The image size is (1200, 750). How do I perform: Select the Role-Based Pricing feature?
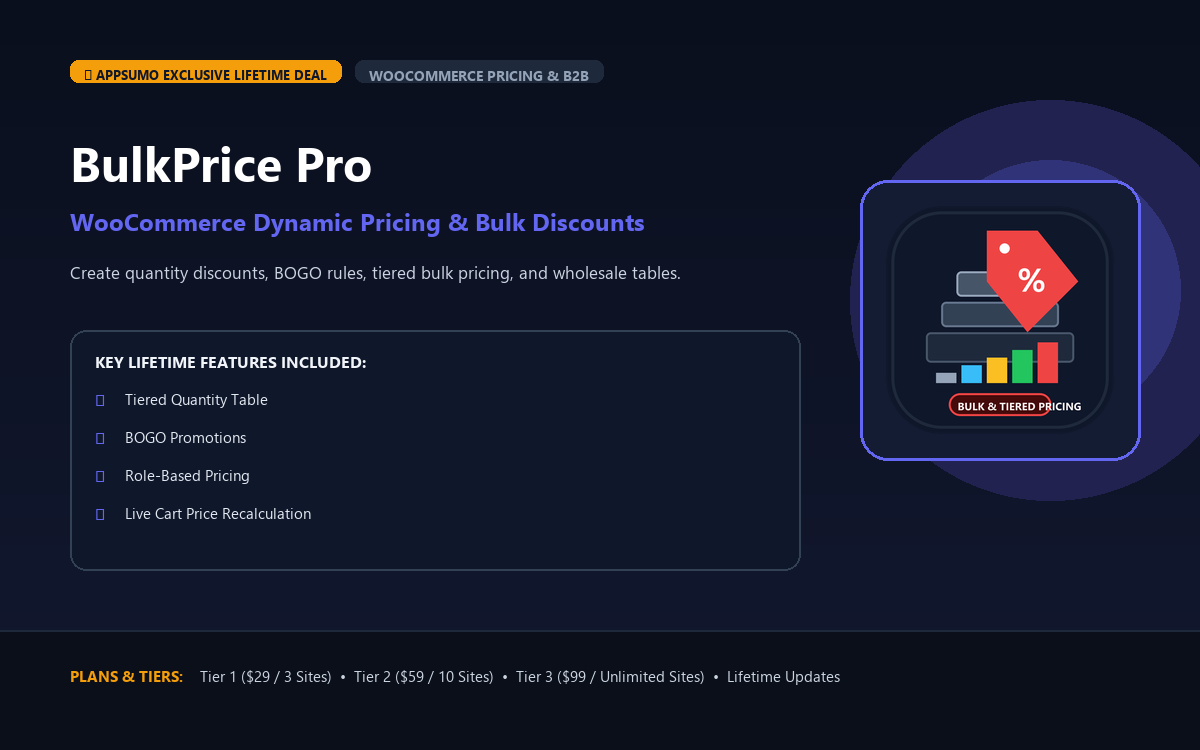(187, 476)
